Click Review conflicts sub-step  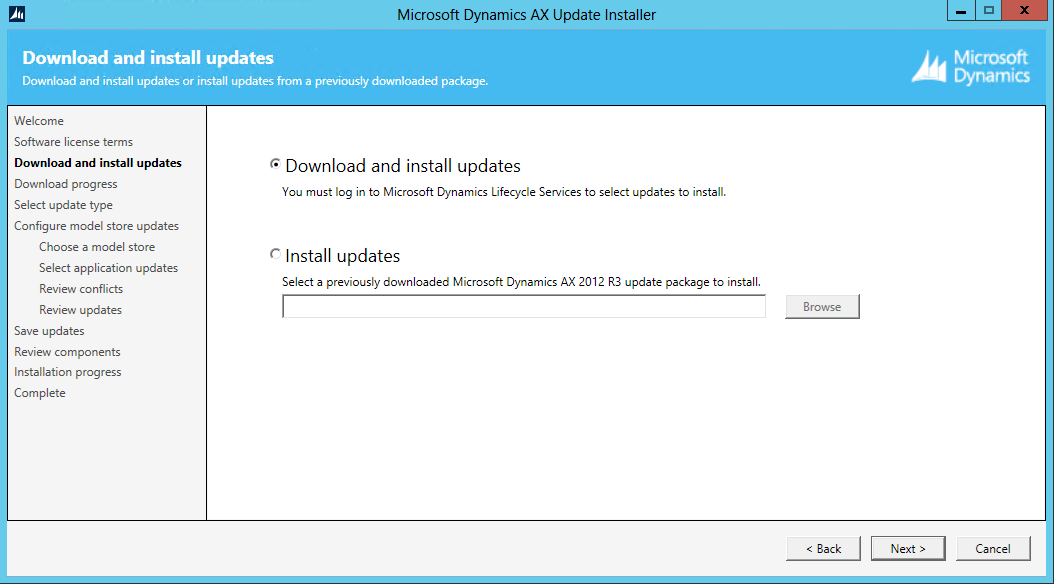coord(81,289)
